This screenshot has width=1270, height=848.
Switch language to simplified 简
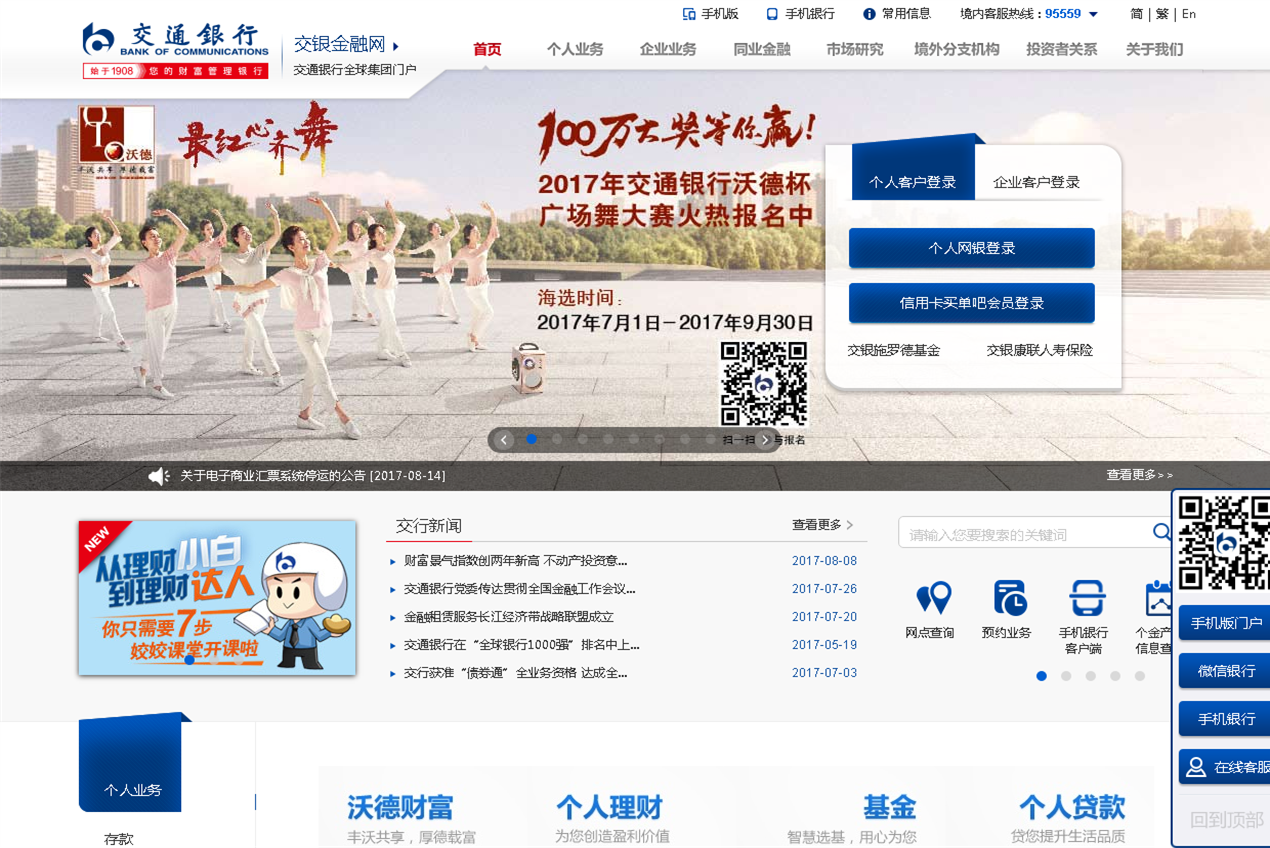[x=1136, y=14]
